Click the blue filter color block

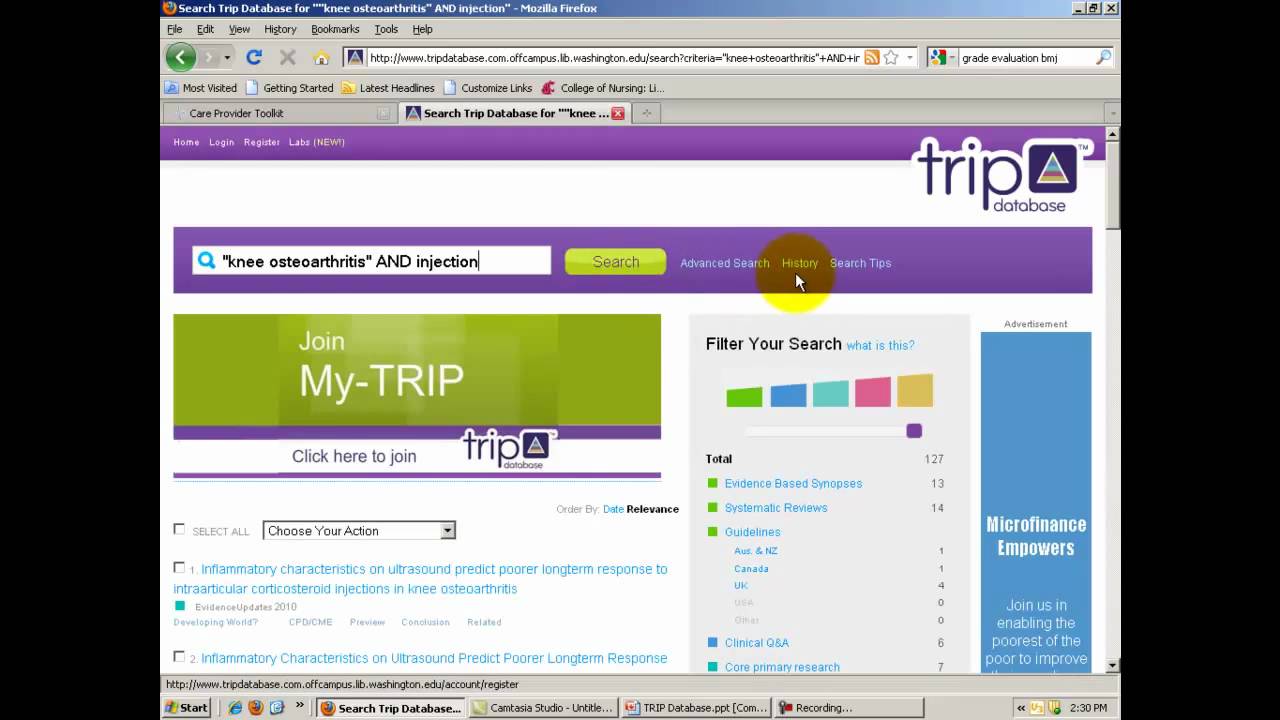788,396
